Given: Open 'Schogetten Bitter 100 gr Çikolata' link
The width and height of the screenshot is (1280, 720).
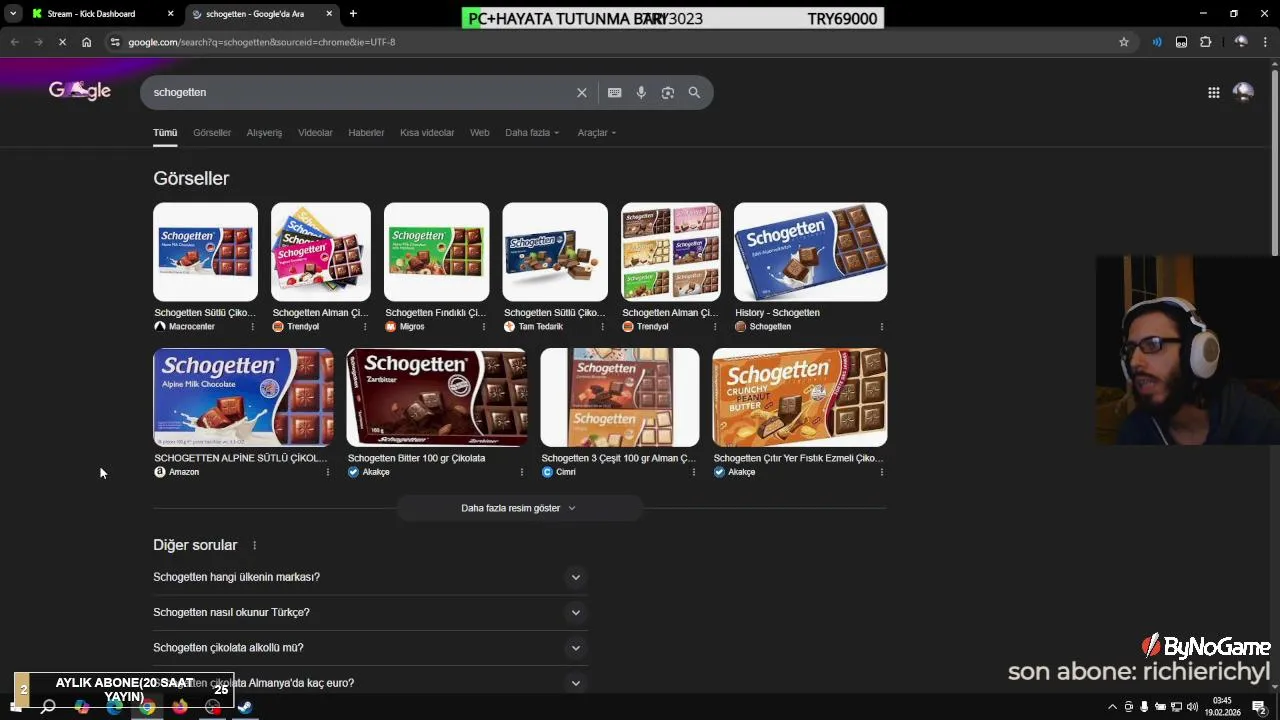Looking at the screenshot, I should coord(416,458).
